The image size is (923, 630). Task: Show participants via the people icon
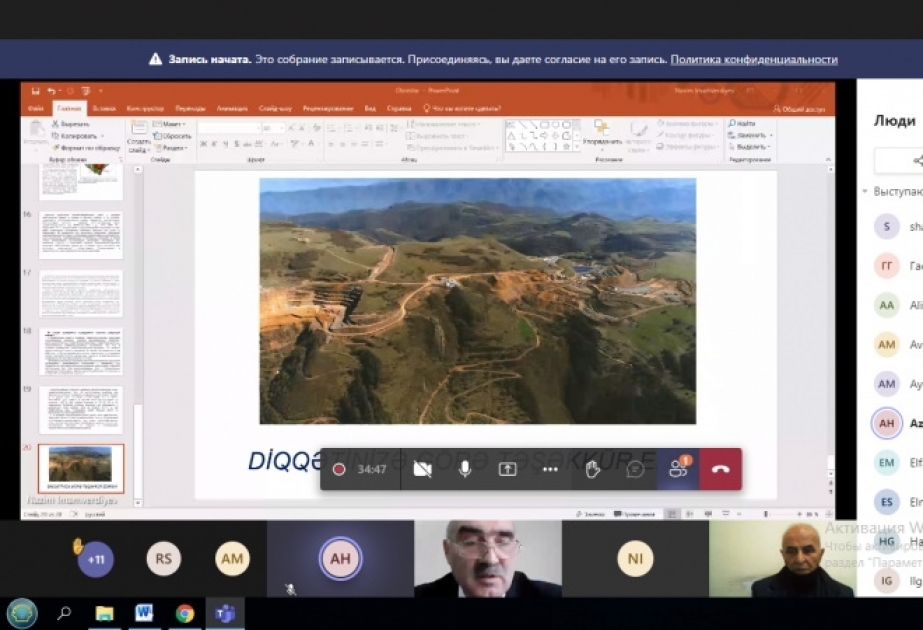(678, 469)
